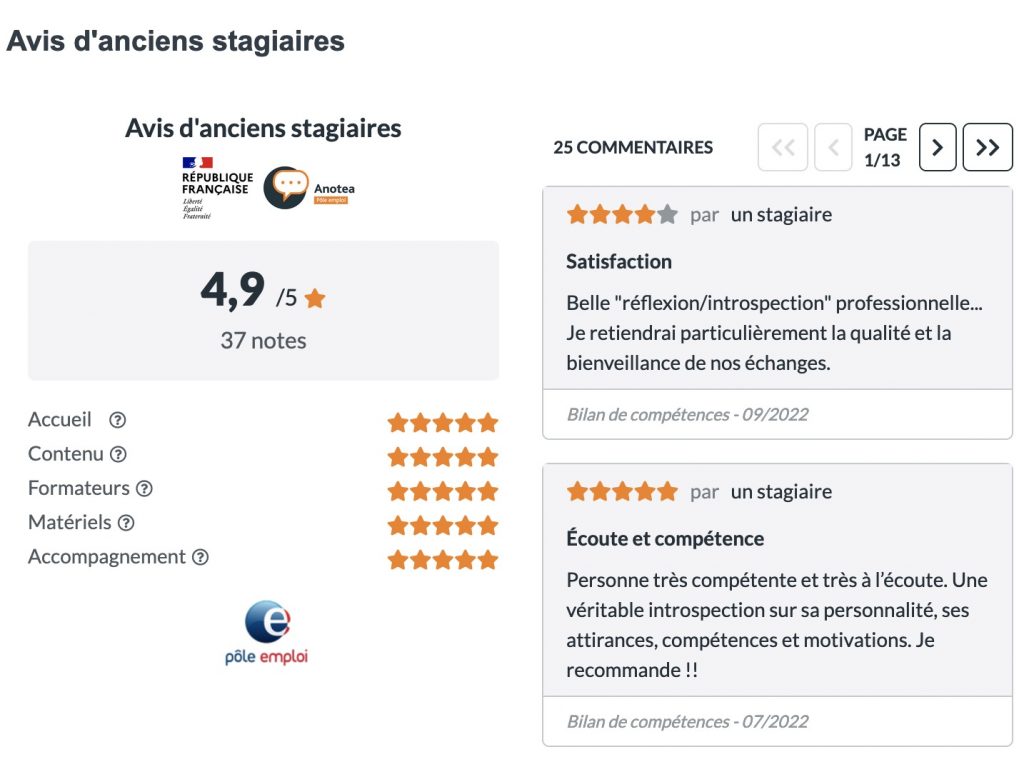
Task: Jump to last comments page
Action: (x=987, y=148)
